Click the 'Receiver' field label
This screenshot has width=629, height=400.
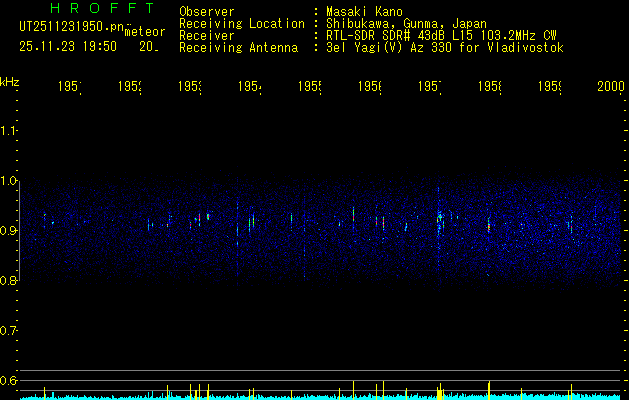pos(207,36)
